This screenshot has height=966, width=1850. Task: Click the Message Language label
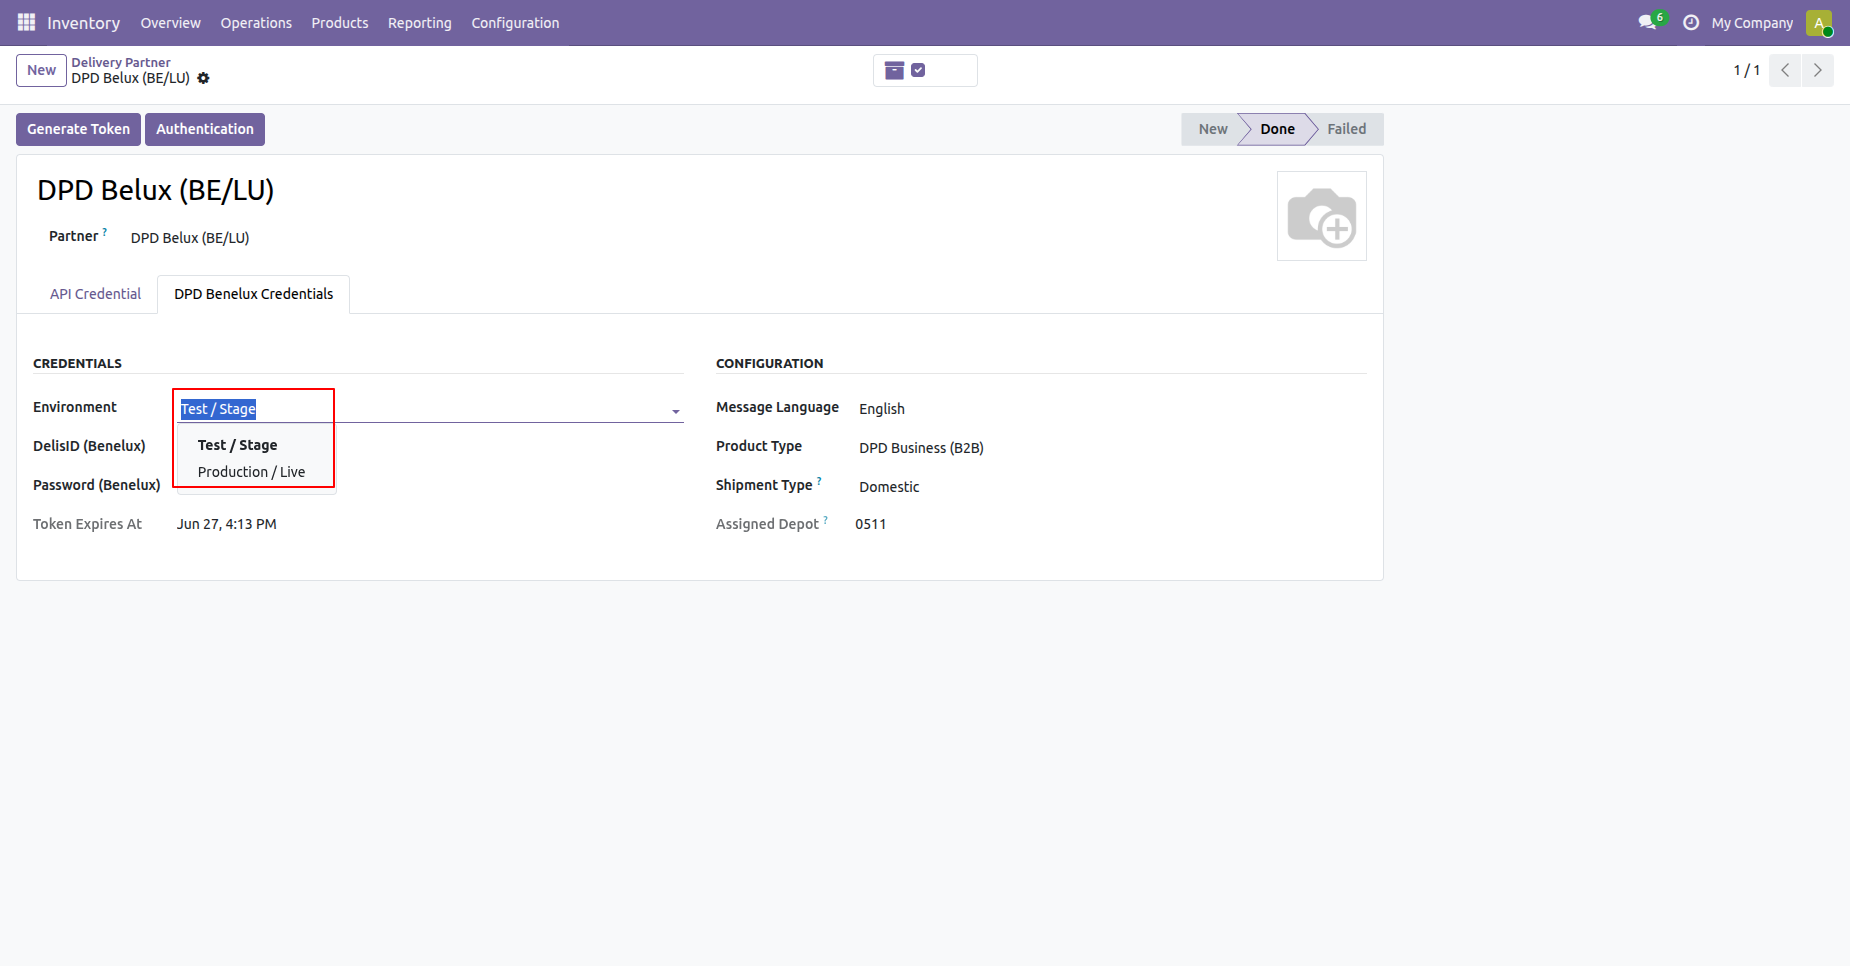point(777,407)
